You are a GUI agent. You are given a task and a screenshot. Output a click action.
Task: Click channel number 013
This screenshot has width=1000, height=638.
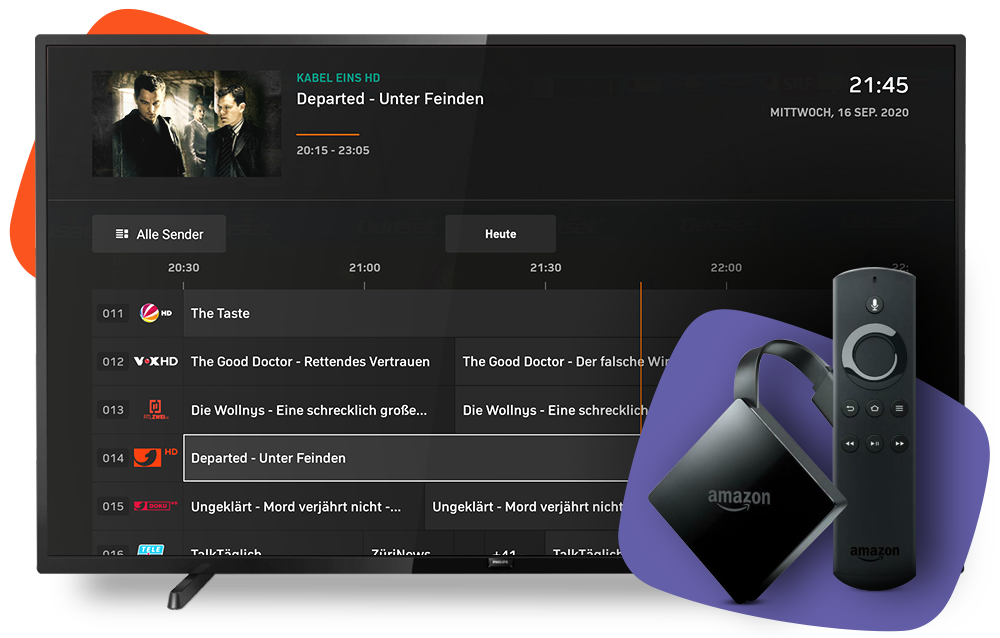(113, 410)
